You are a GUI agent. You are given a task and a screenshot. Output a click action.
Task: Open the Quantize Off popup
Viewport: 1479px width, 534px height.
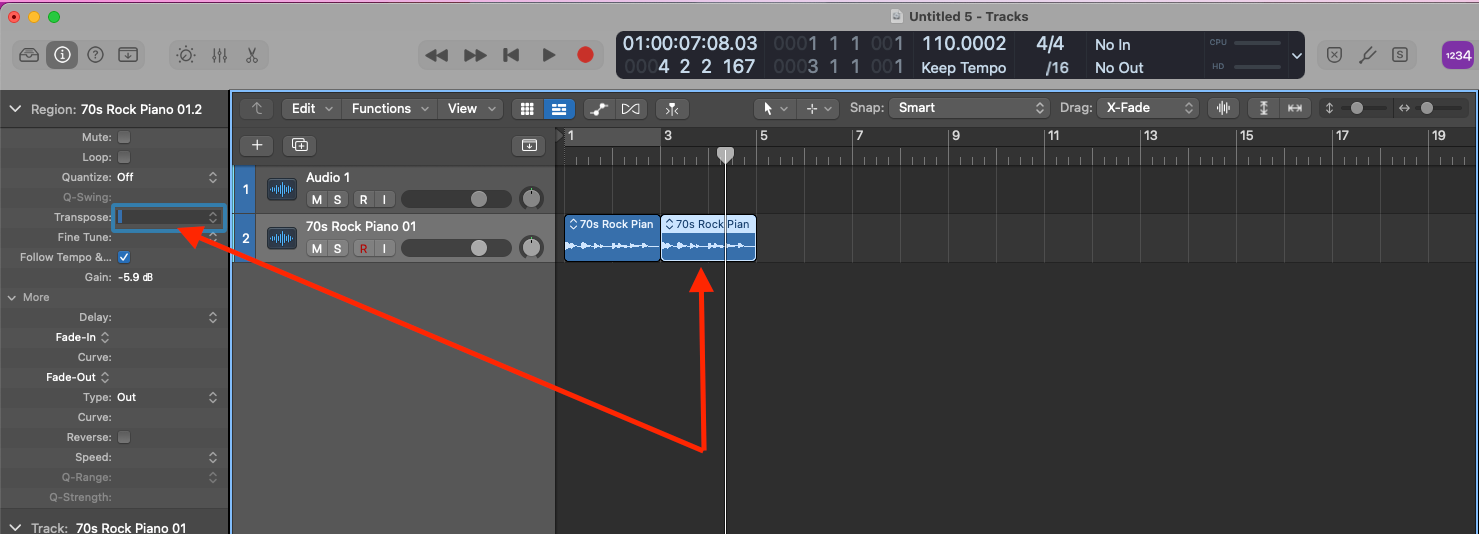[168, 177]
